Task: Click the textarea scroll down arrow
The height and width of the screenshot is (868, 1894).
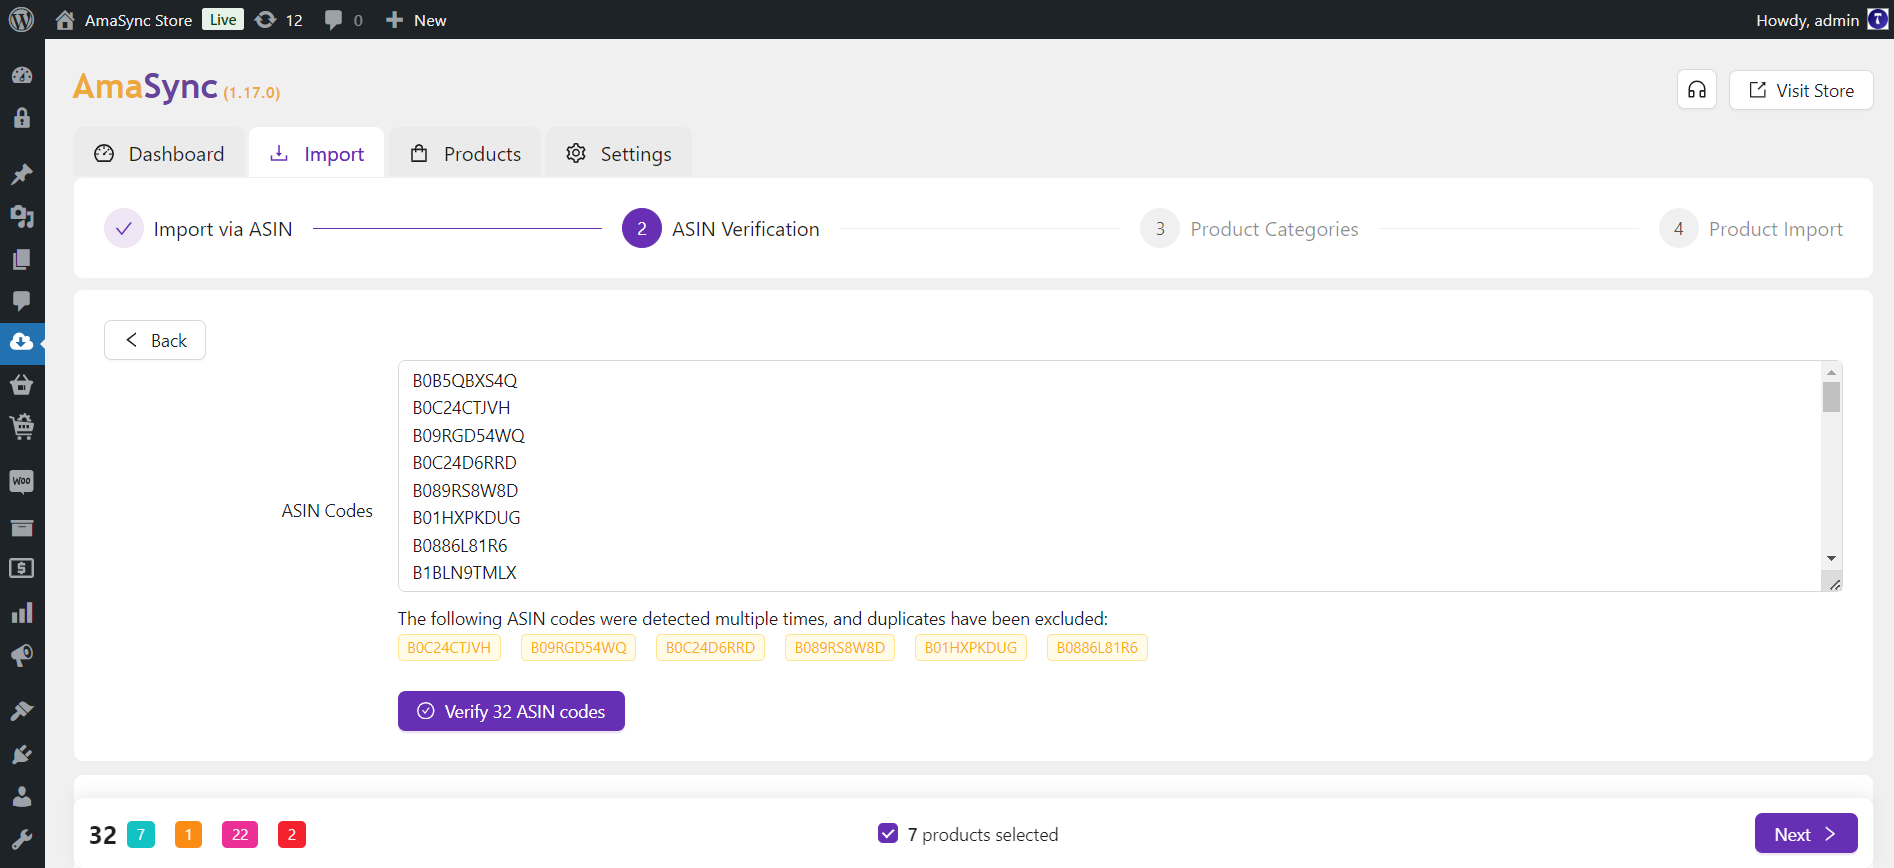Action: pyautogui.click(x=1832, y=558)
